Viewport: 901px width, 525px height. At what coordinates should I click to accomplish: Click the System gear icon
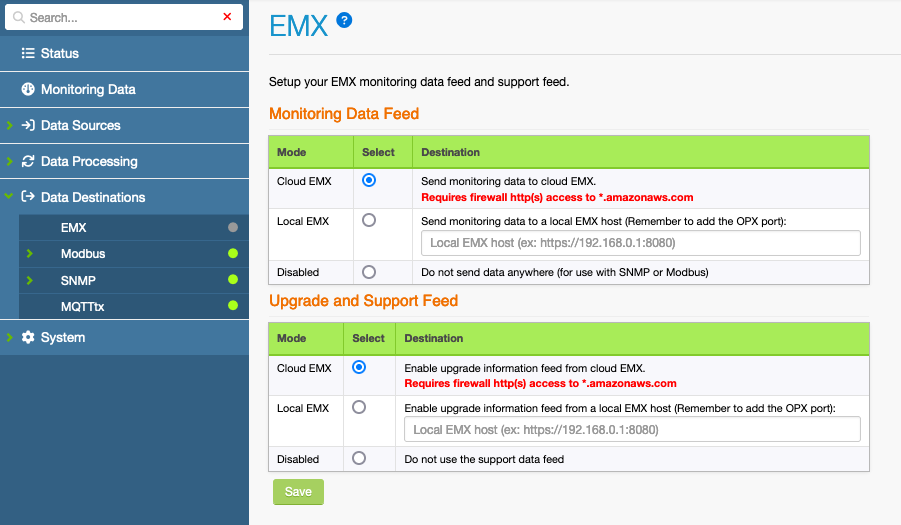(28, 337)
